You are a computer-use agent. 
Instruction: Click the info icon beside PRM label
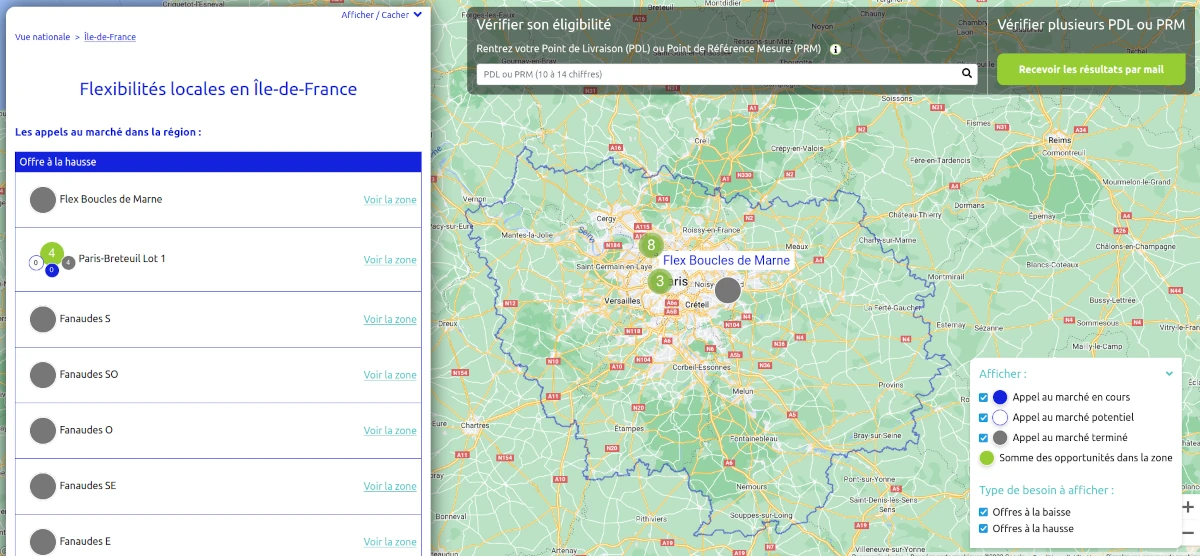pos(835,49)
